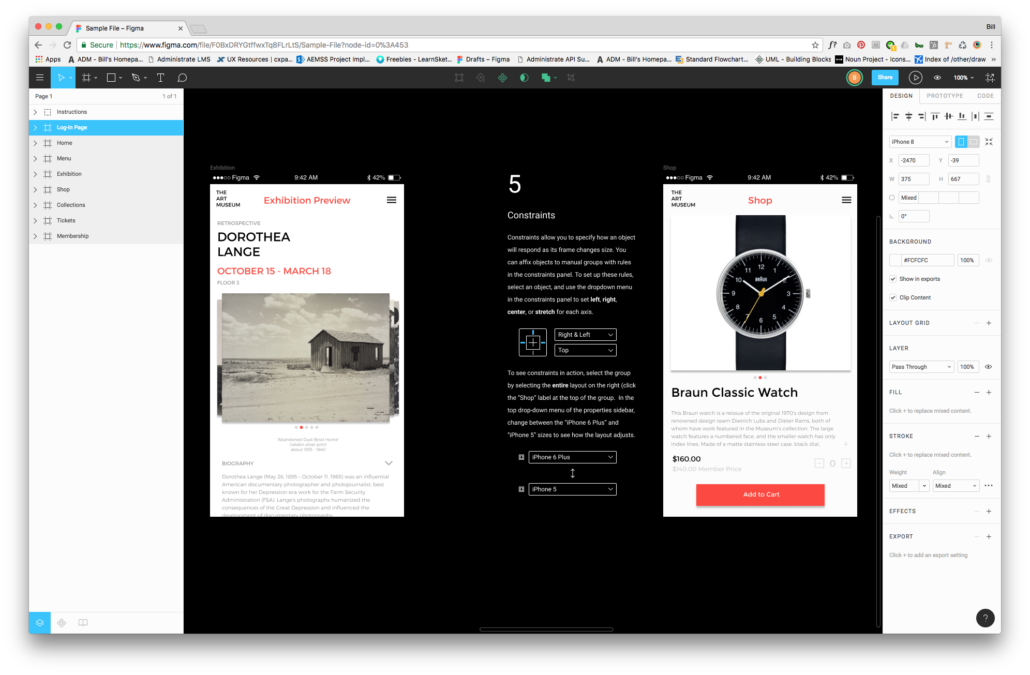1030x675 pixels.
Task: Expand the Instructions layer
Action: (35, 112)
